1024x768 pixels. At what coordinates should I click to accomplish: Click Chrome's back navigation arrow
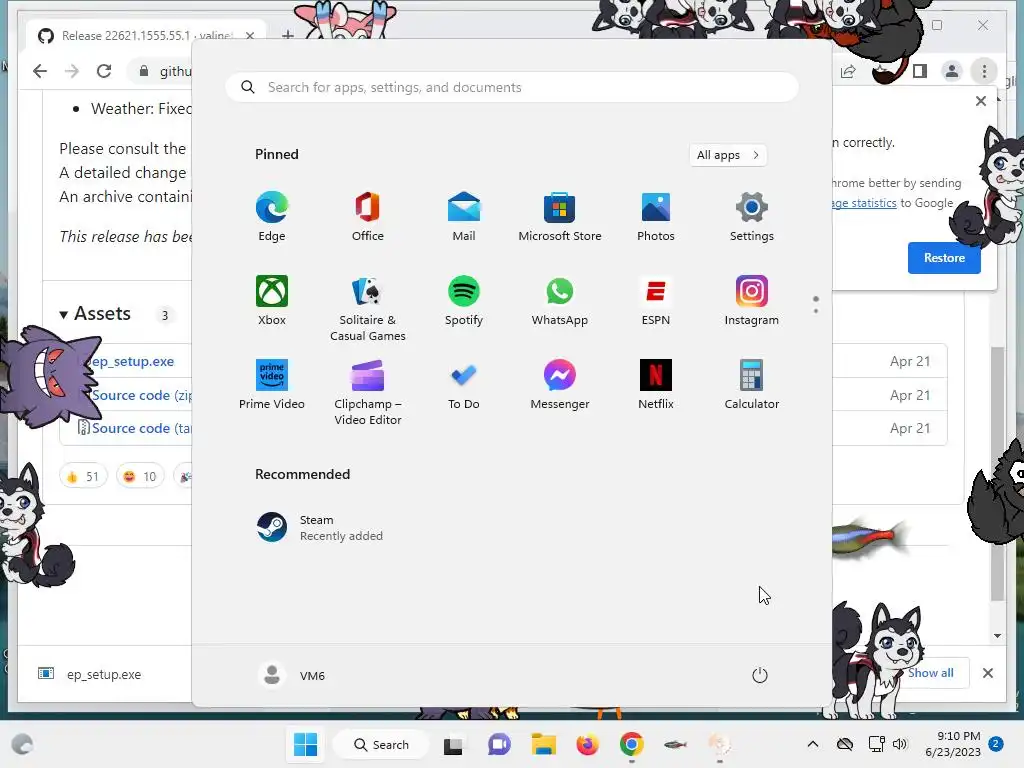(x=40, y=71)
